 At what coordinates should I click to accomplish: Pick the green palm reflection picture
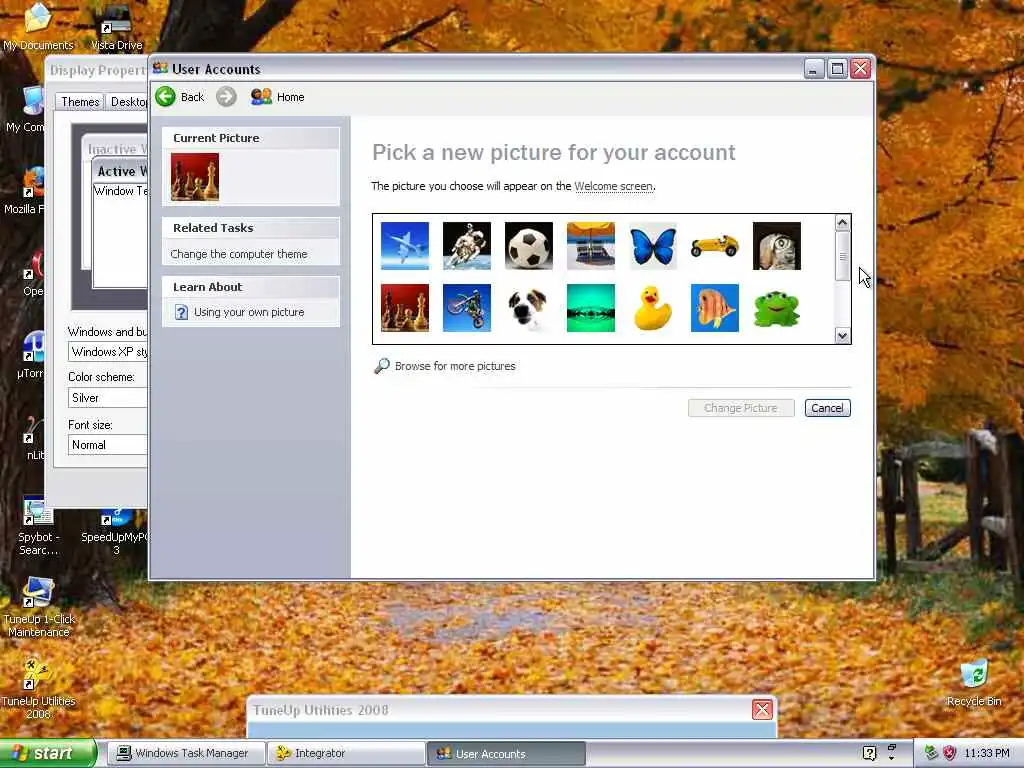click(591, 308)
